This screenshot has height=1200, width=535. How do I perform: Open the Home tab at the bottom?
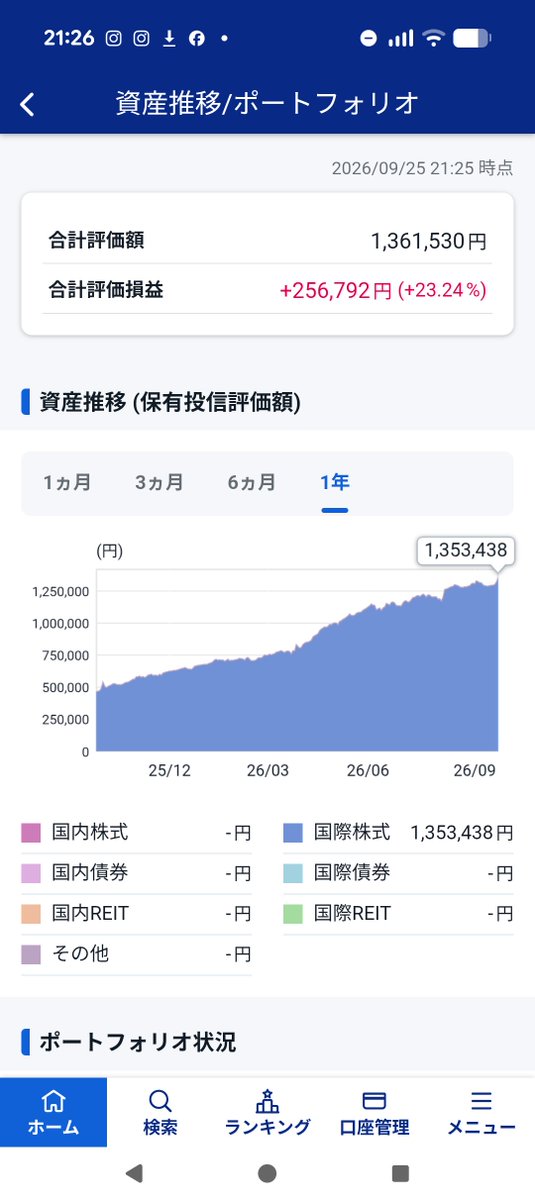tap(53, 1112)
